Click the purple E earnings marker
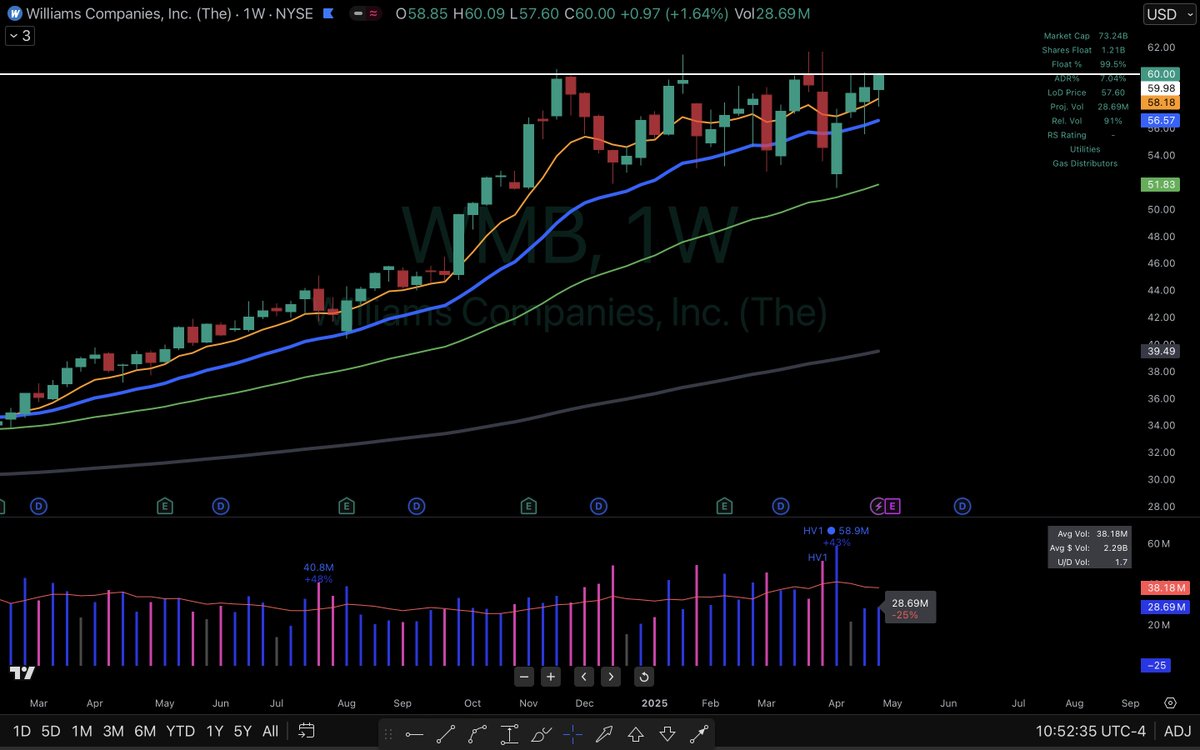Screen dimensions: 1200x750 [893, 506]
